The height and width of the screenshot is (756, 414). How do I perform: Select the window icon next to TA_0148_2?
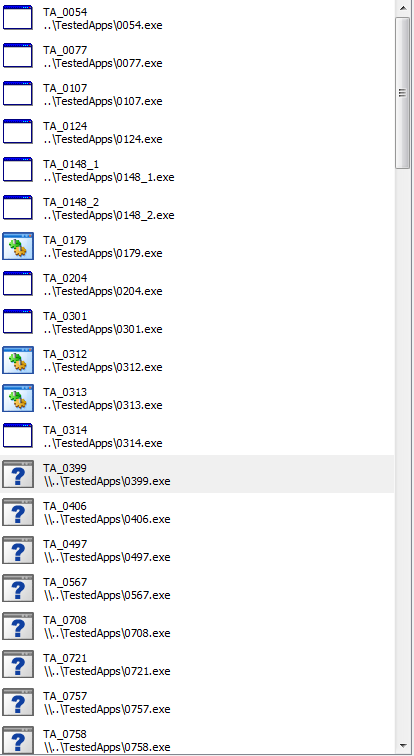tap(18, 208)
